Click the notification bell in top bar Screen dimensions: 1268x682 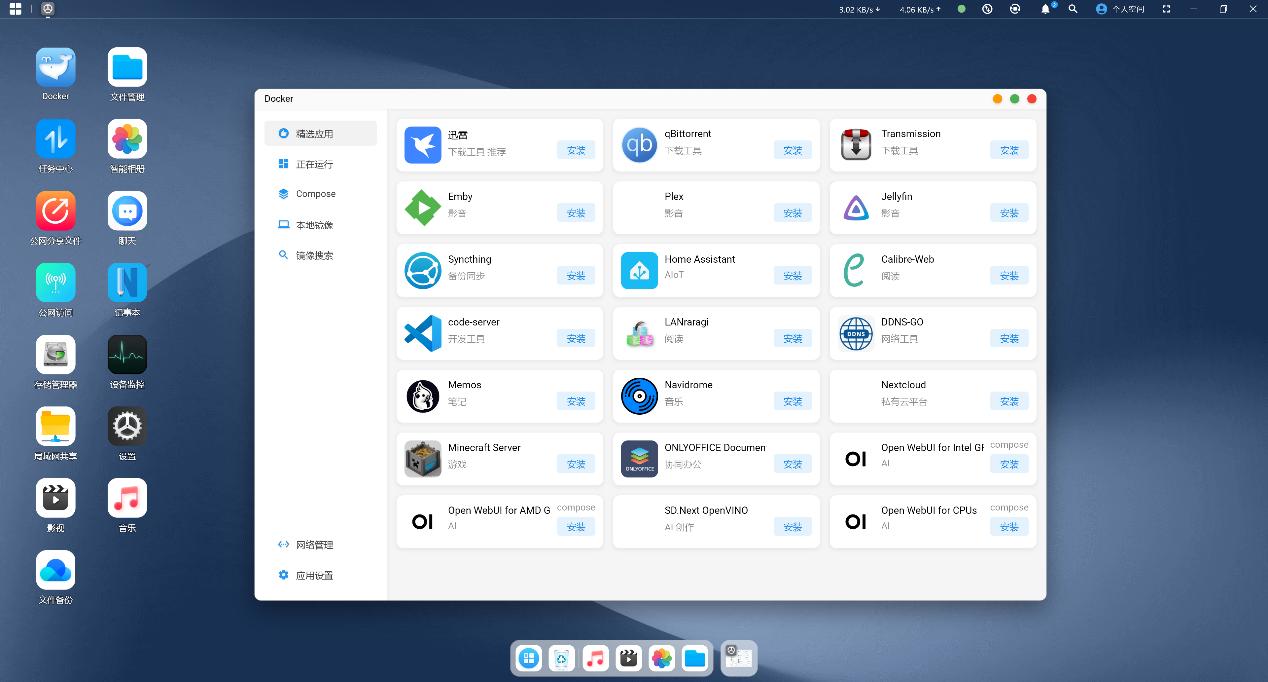point(1046,9)
